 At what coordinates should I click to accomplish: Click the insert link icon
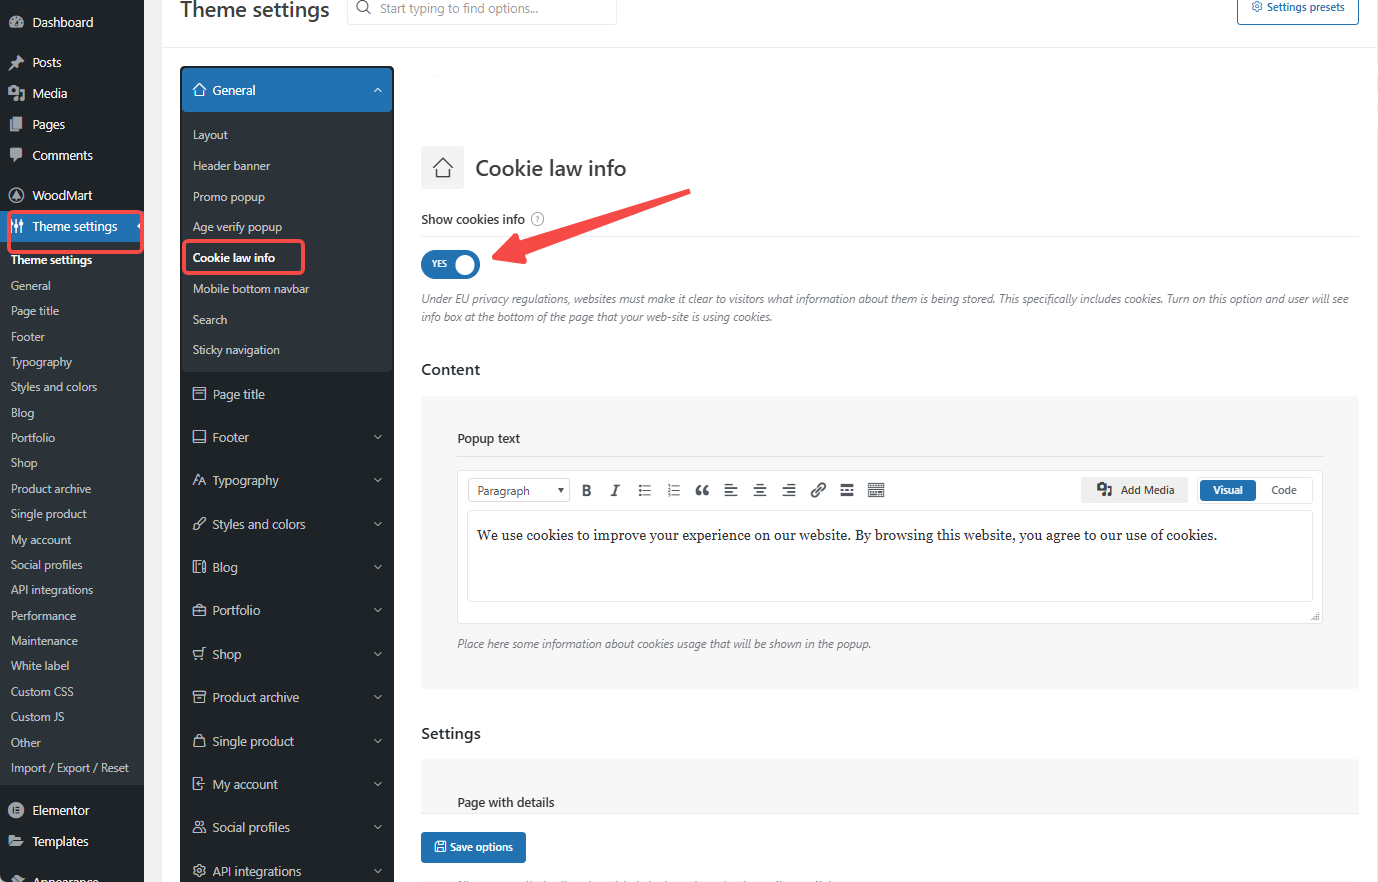818,490
